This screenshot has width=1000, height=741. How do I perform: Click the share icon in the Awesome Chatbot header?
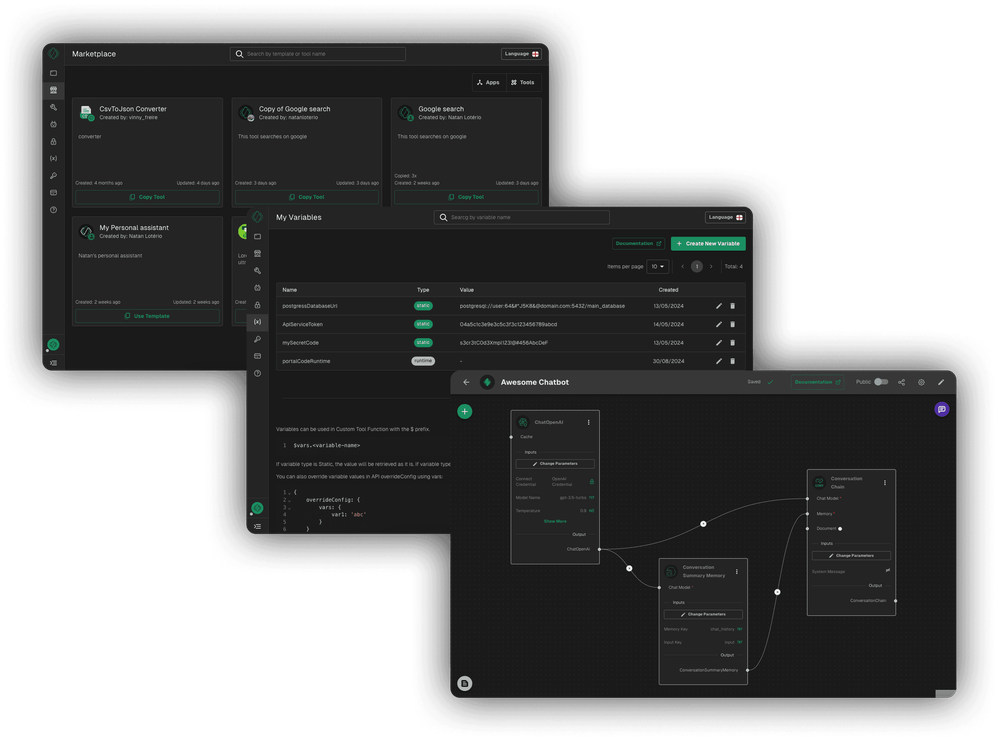903,381
